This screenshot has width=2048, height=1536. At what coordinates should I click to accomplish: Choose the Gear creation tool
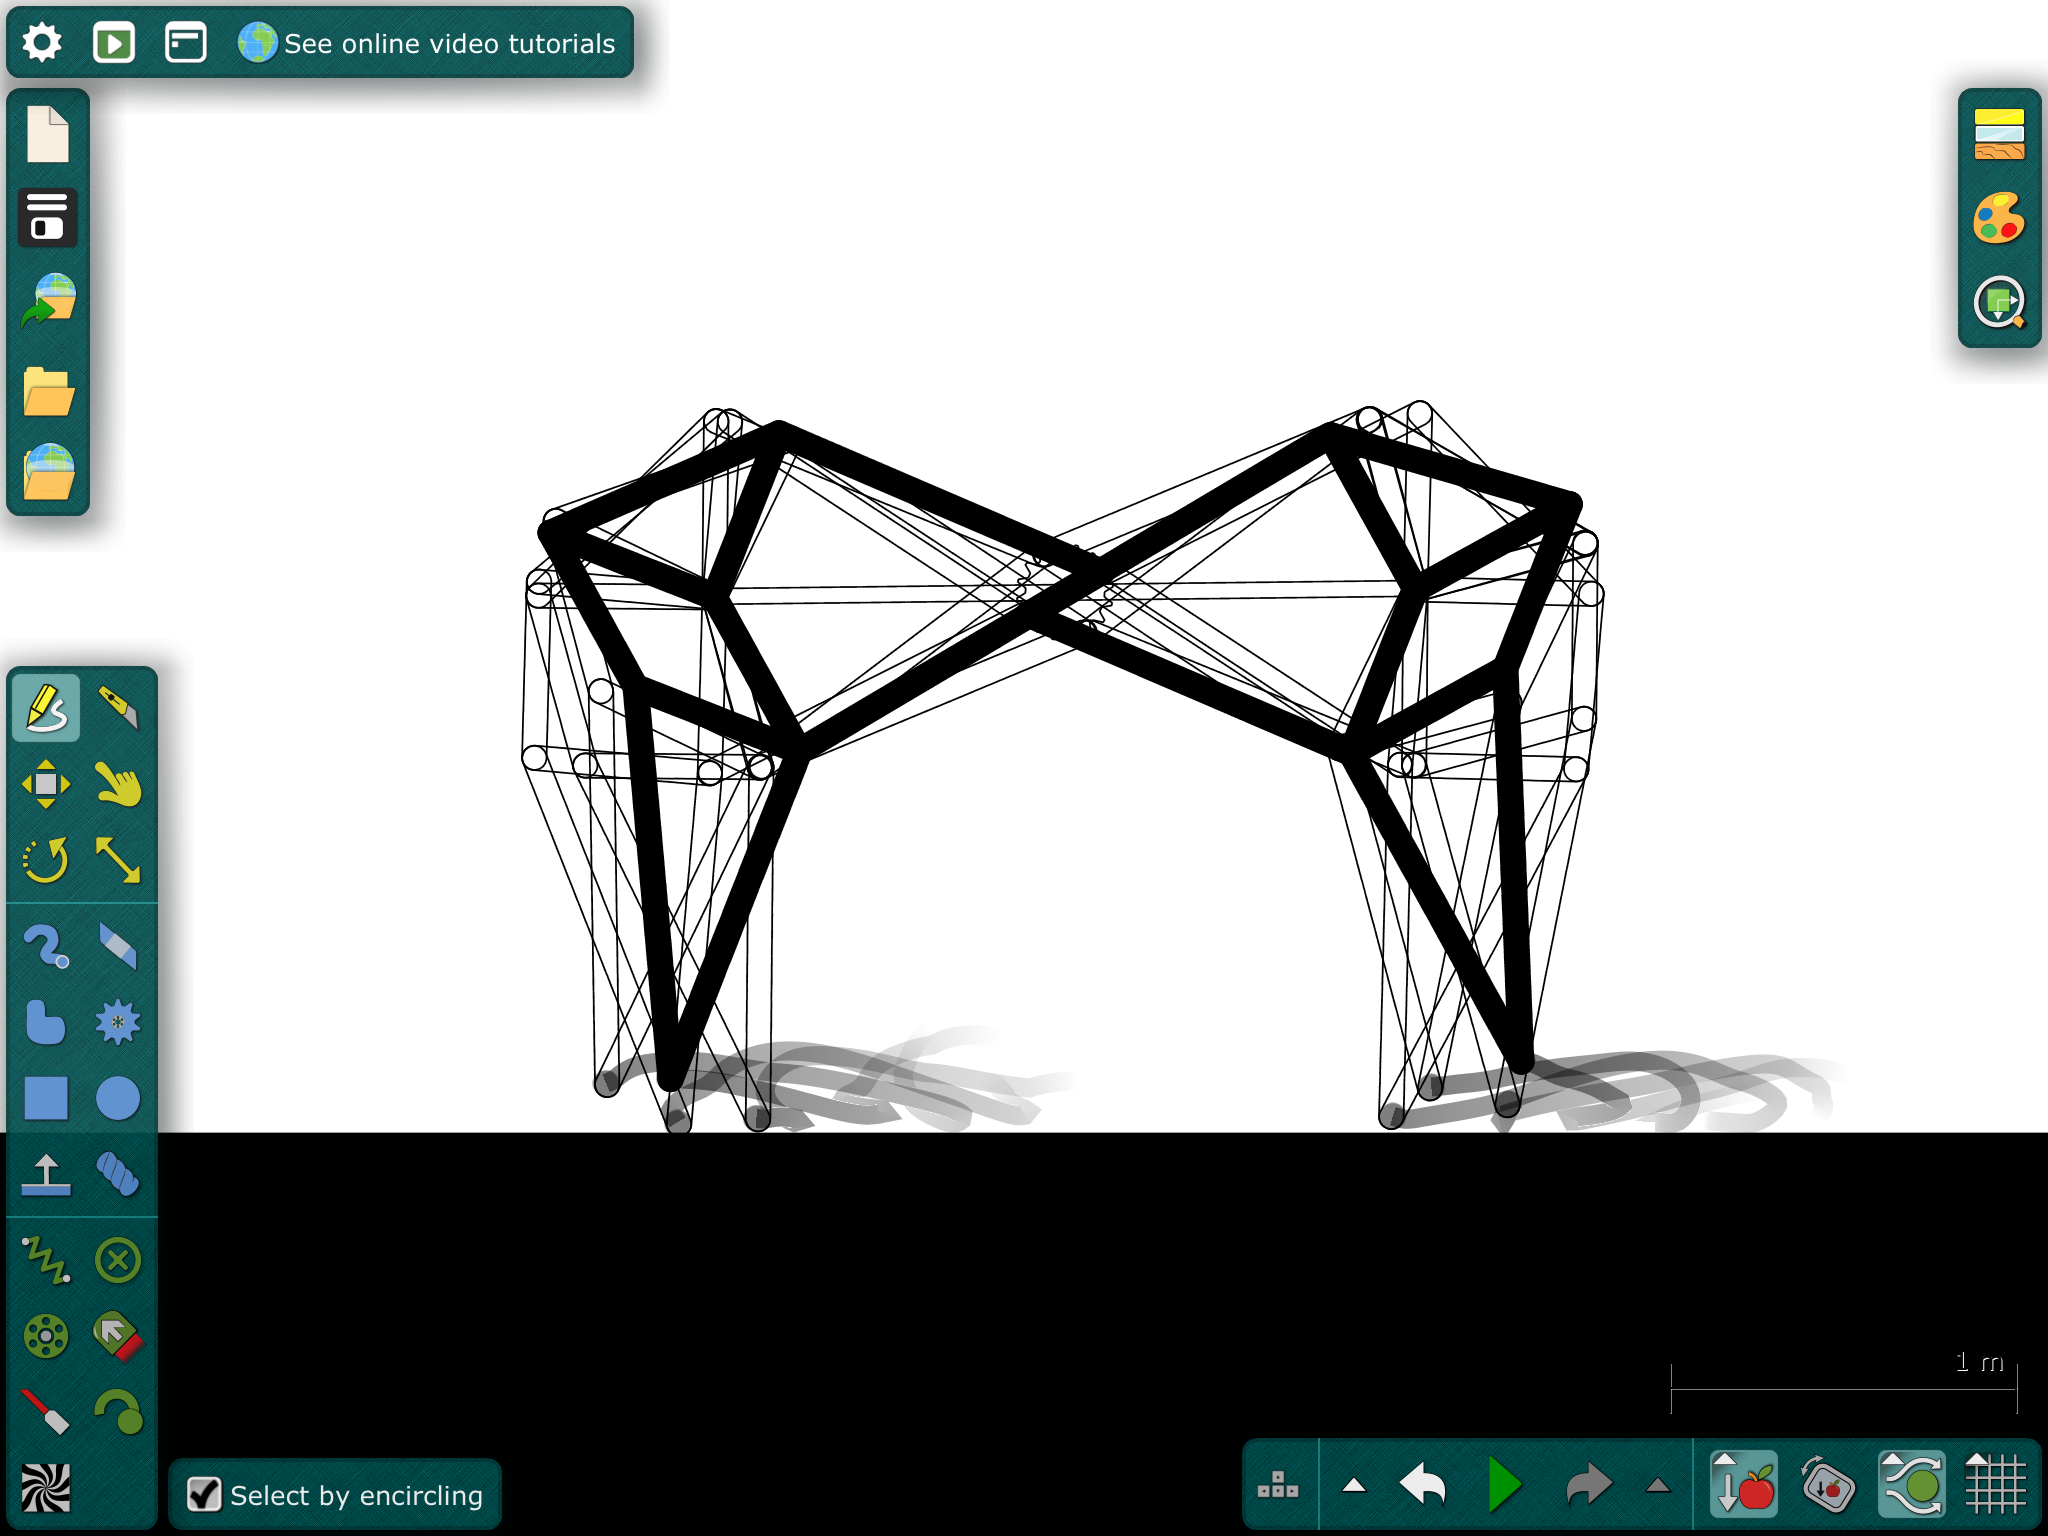point(118,1022)
